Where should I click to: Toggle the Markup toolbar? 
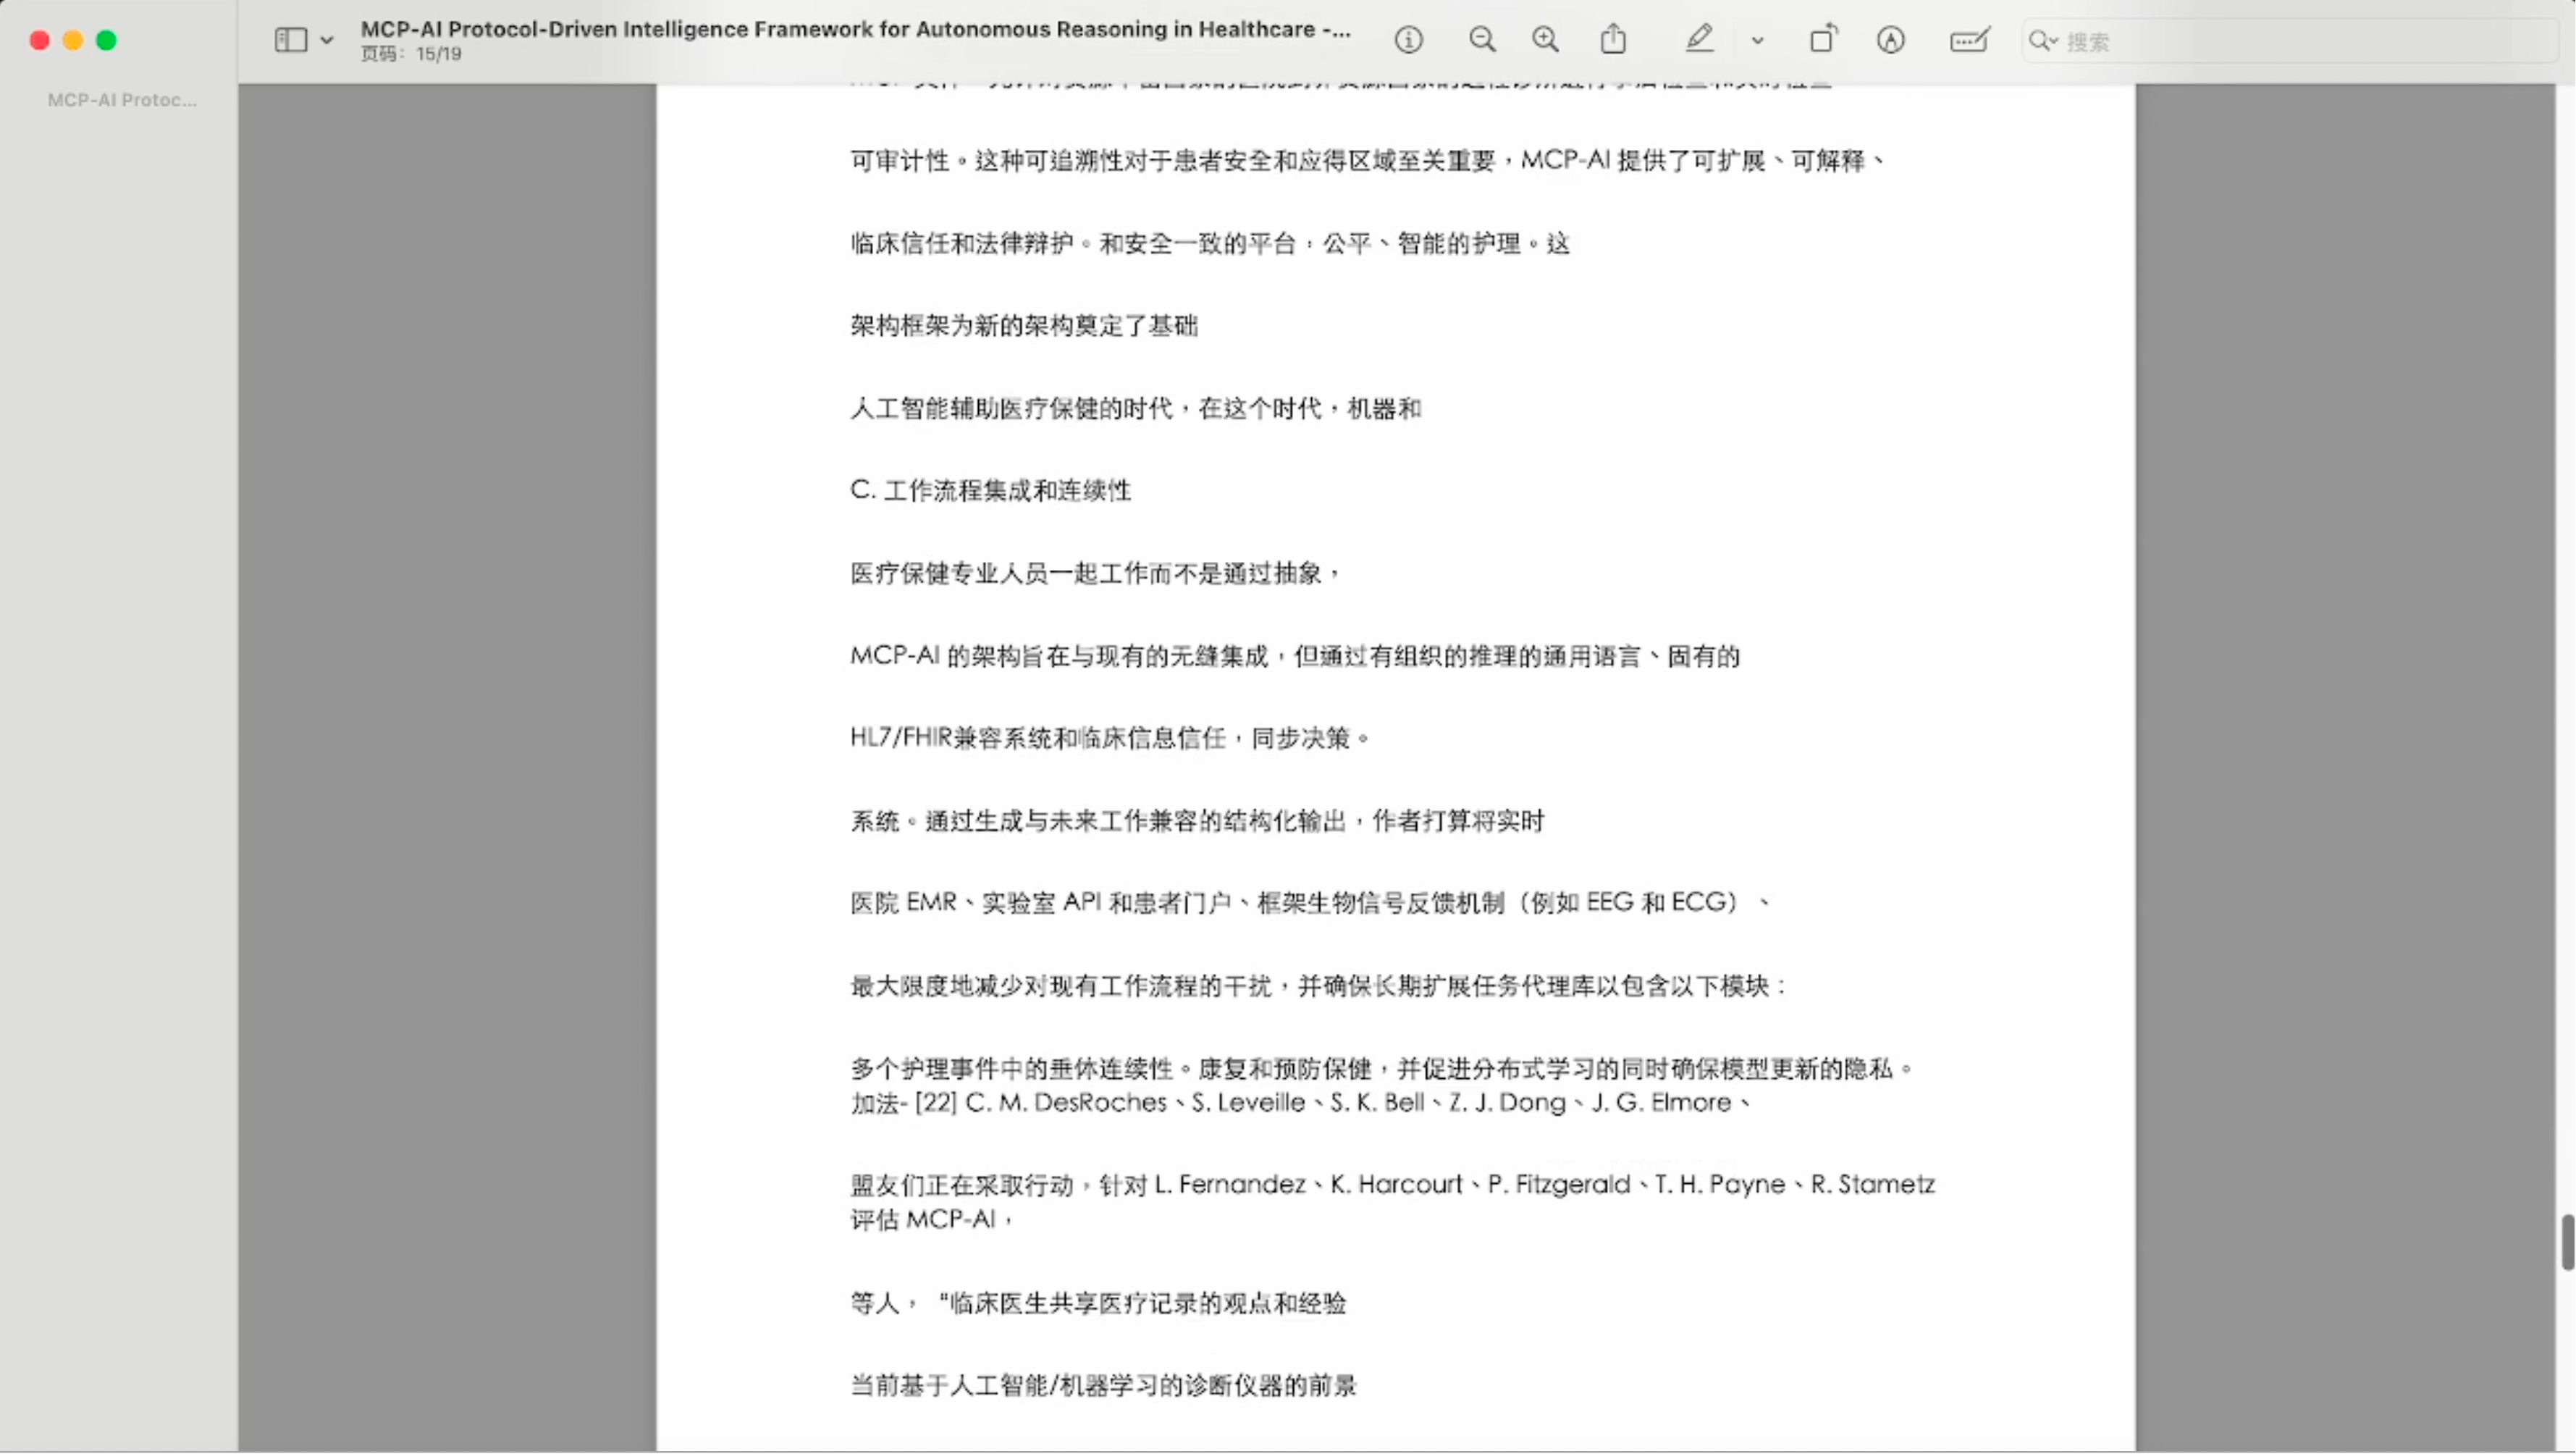[x=1891, y=40]
